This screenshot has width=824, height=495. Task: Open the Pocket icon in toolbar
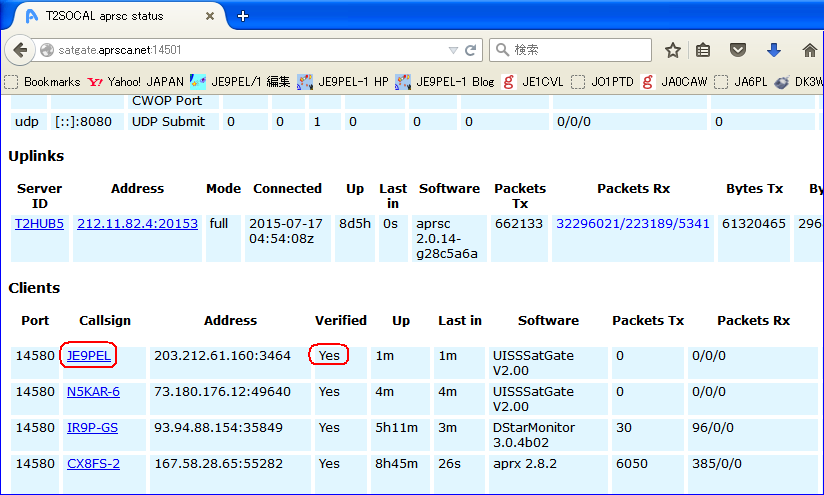pyautogui.click(x=738, y=50)
